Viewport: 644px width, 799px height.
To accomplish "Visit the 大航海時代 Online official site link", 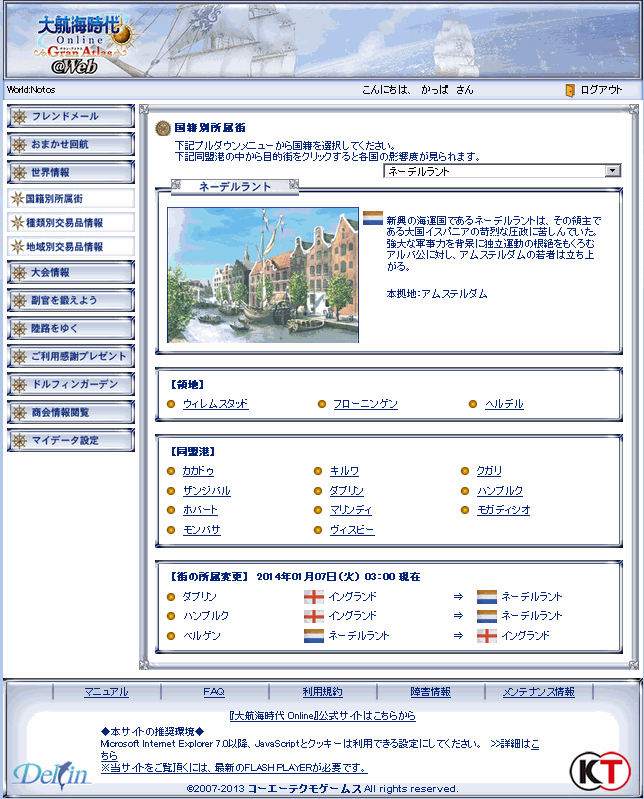I will pyautogui.click(x=323, y=716).
